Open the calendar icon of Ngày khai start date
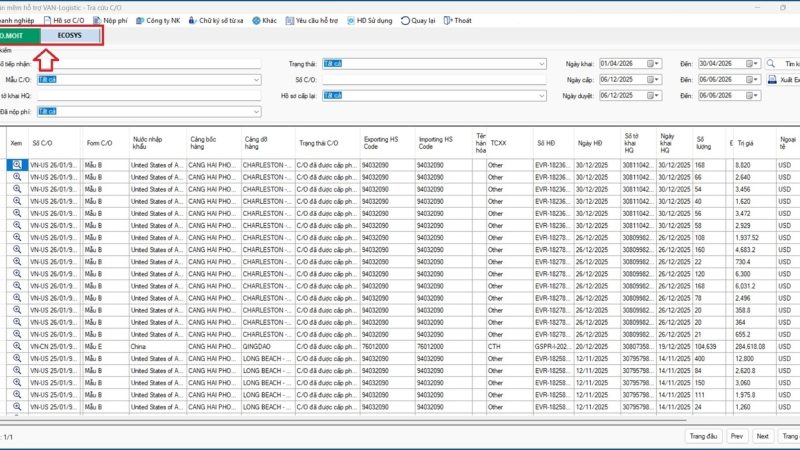The height and width of the screenshot is (450, 800). click(x=651, y=64)
